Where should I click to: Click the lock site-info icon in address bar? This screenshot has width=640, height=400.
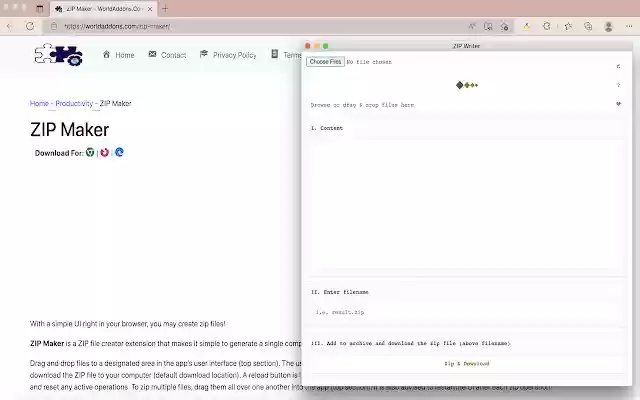[x=53, y=27]
